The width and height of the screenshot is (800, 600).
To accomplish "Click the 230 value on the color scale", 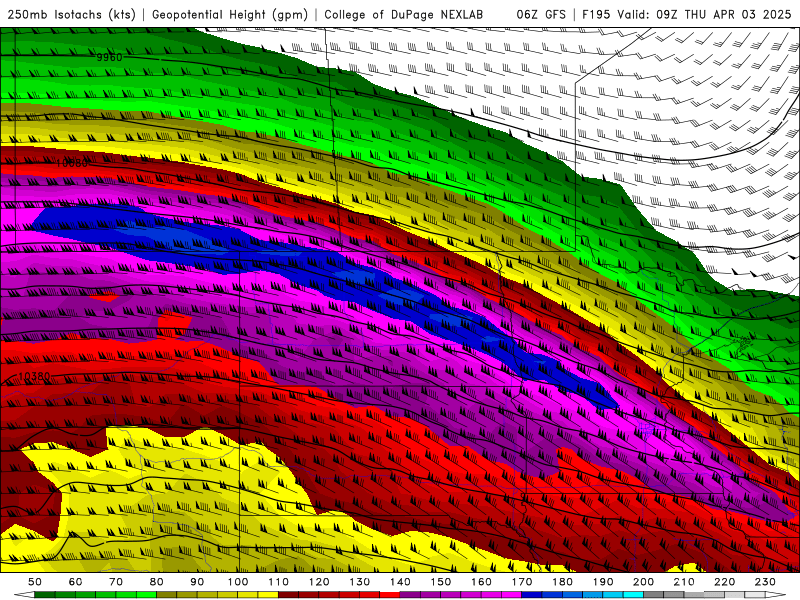I will (x=765, y=582).
